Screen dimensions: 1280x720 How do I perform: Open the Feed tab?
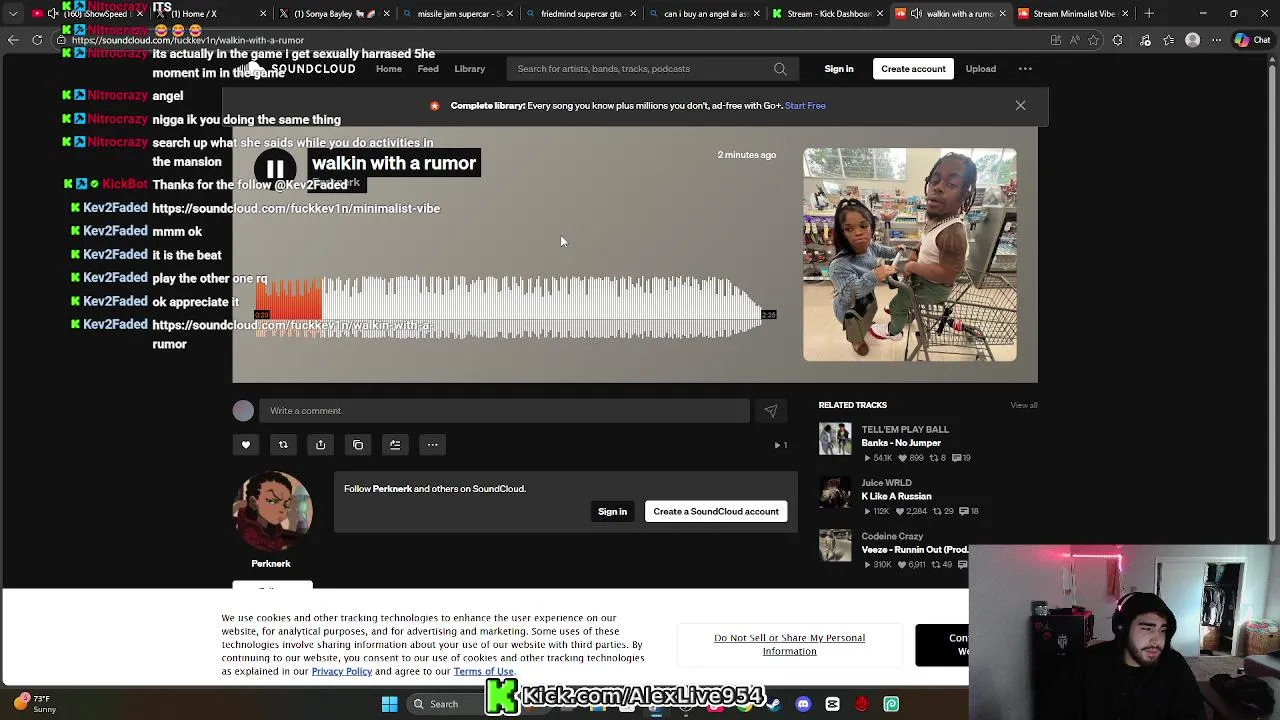point(428,69)
